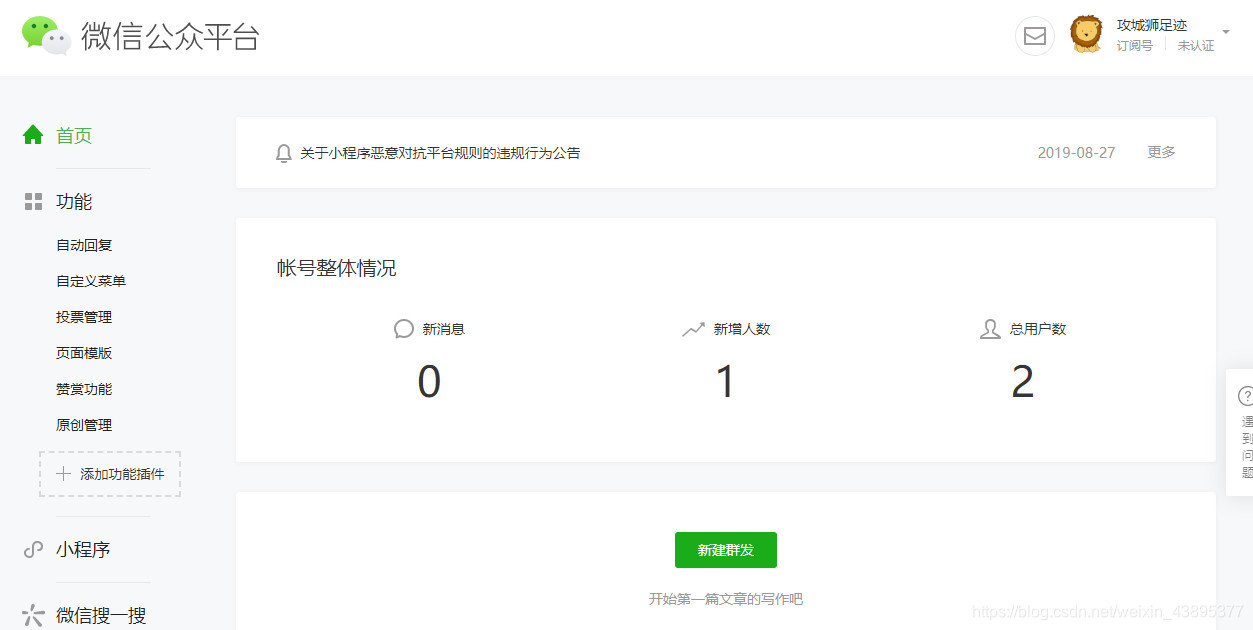1253x630 pixels.
Task: Click the WeChat logo icon
Action: coord(46,36)
